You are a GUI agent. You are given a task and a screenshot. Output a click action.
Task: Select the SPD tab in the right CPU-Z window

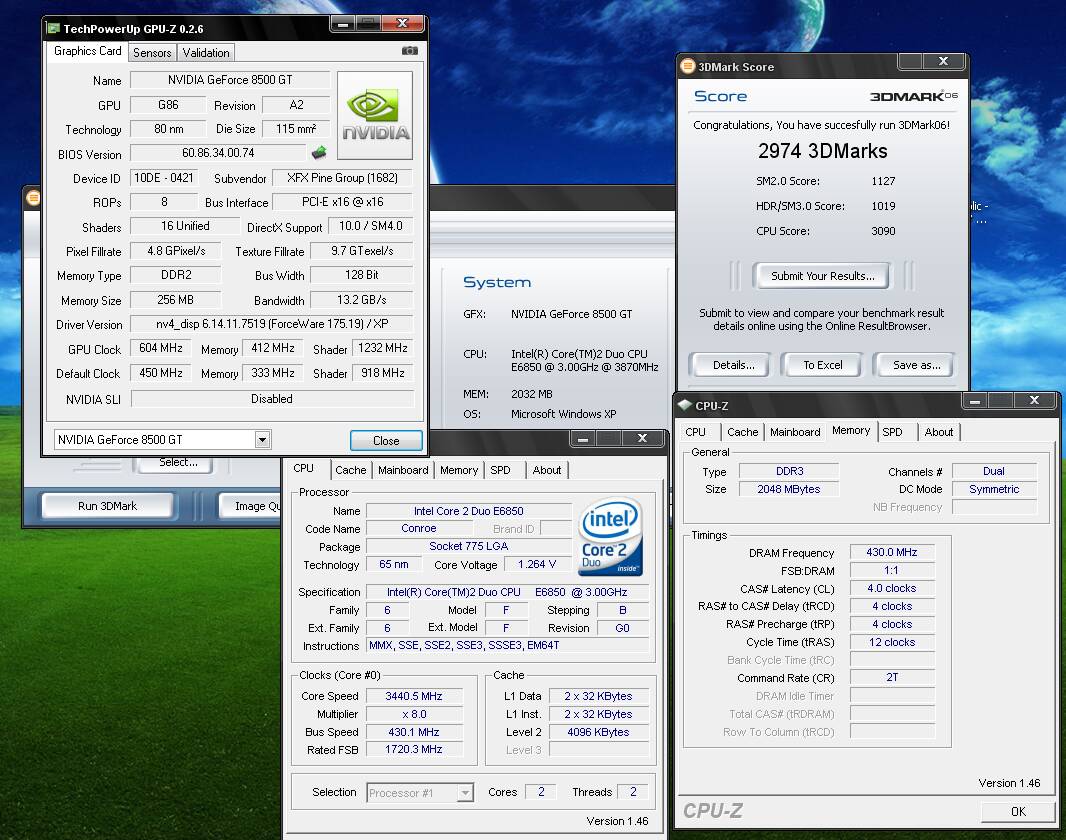pos(893,432)
